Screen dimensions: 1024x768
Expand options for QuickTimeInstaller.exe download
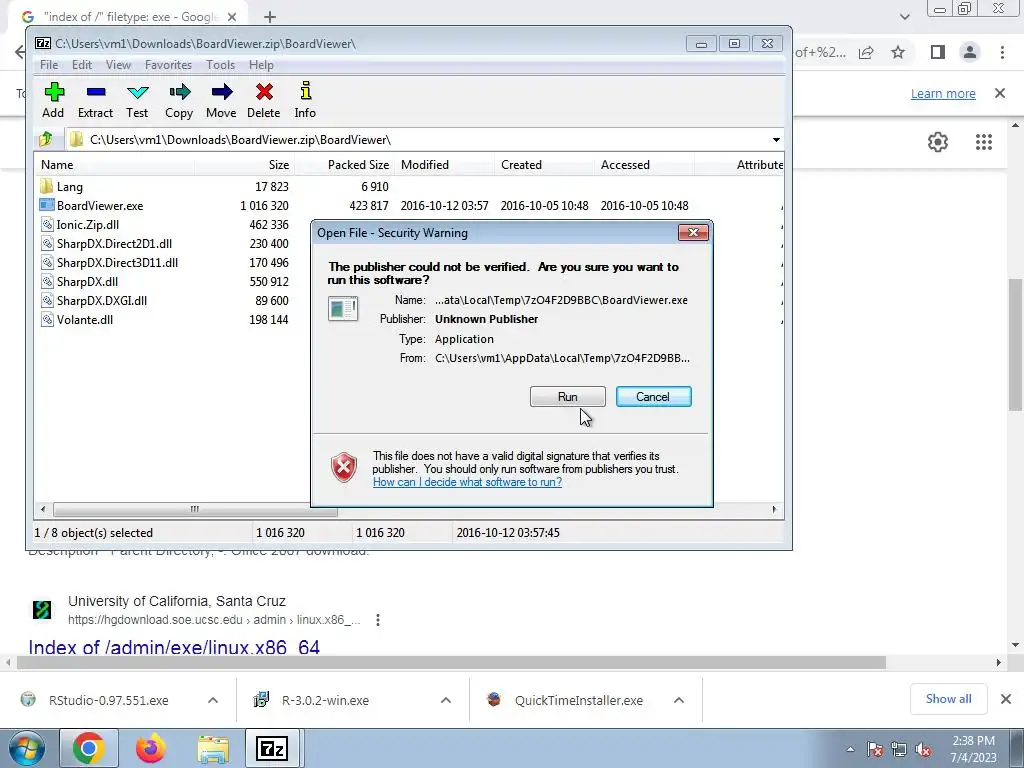(679, 700)
